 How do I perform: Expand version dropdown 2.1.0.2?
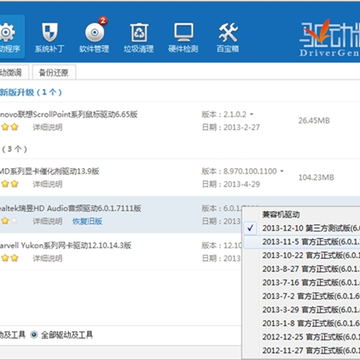(252, 114)
